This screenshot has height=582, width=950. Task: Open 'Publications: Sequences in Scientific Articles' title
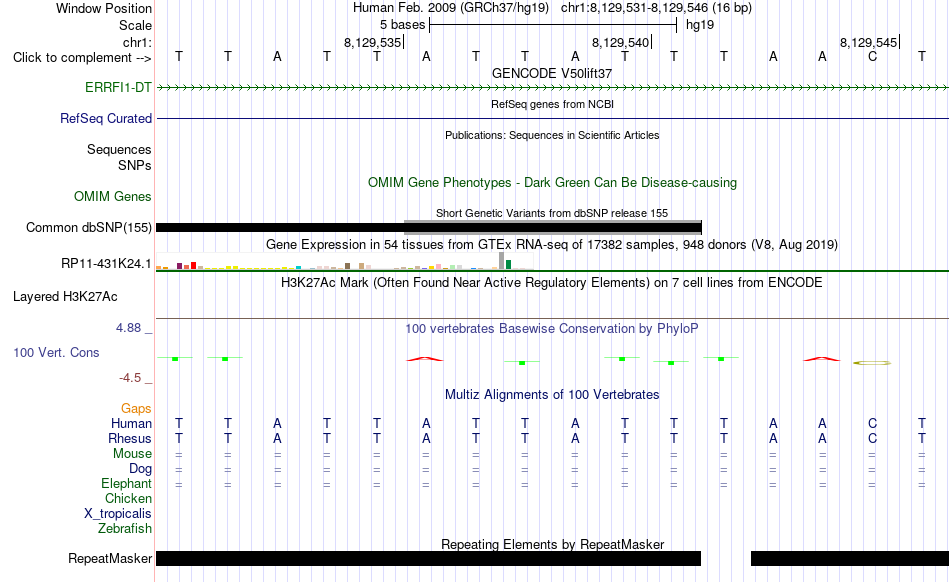tap(552, 135)
